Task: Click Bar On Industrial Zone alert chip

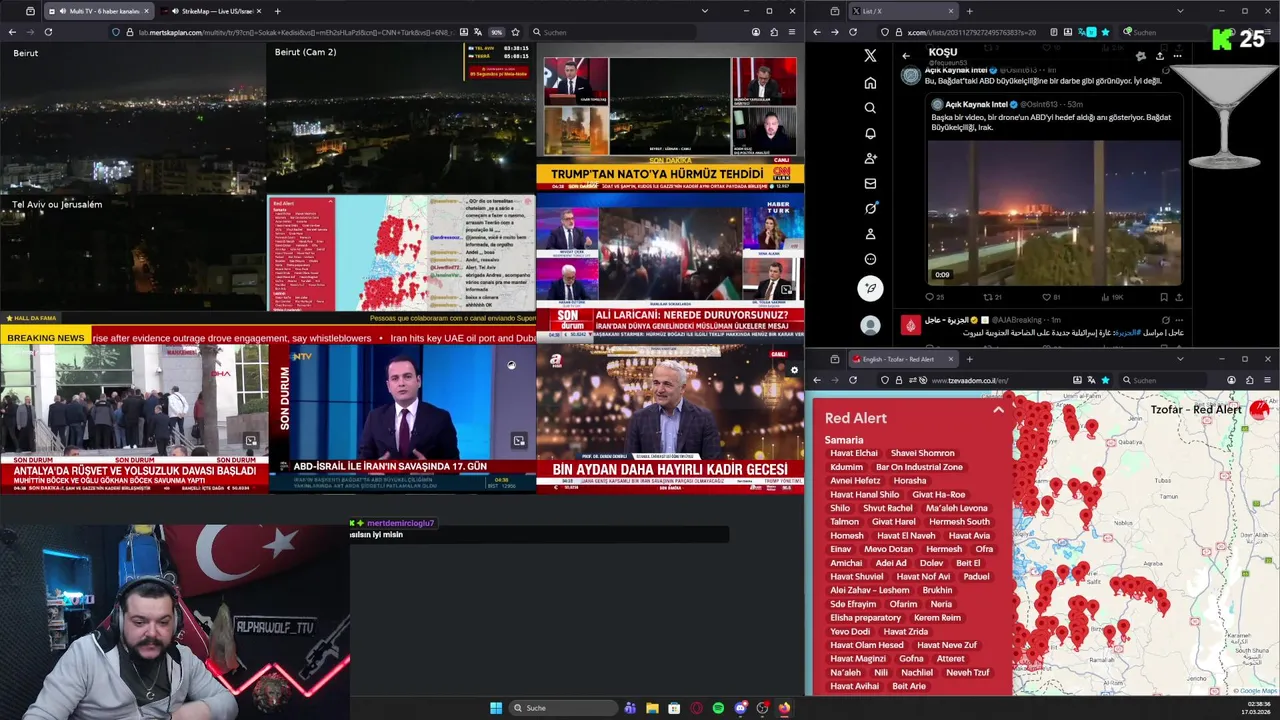Action: [919, 467]
